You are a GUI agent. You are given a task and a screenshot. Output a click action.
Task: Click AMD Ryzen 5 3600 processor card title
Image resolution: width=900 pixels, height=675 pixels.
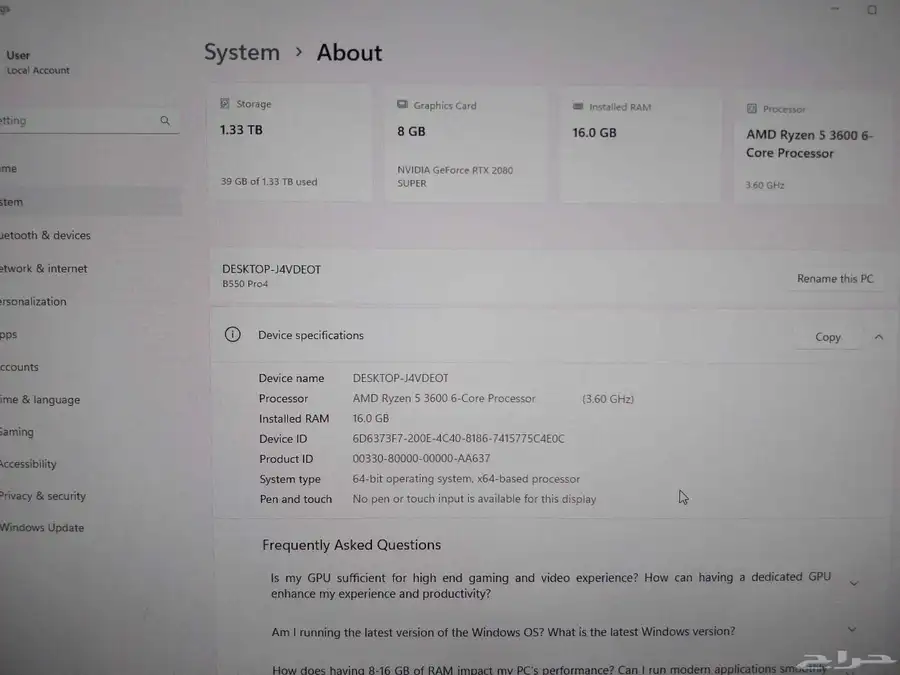click(x=809, y=143)
